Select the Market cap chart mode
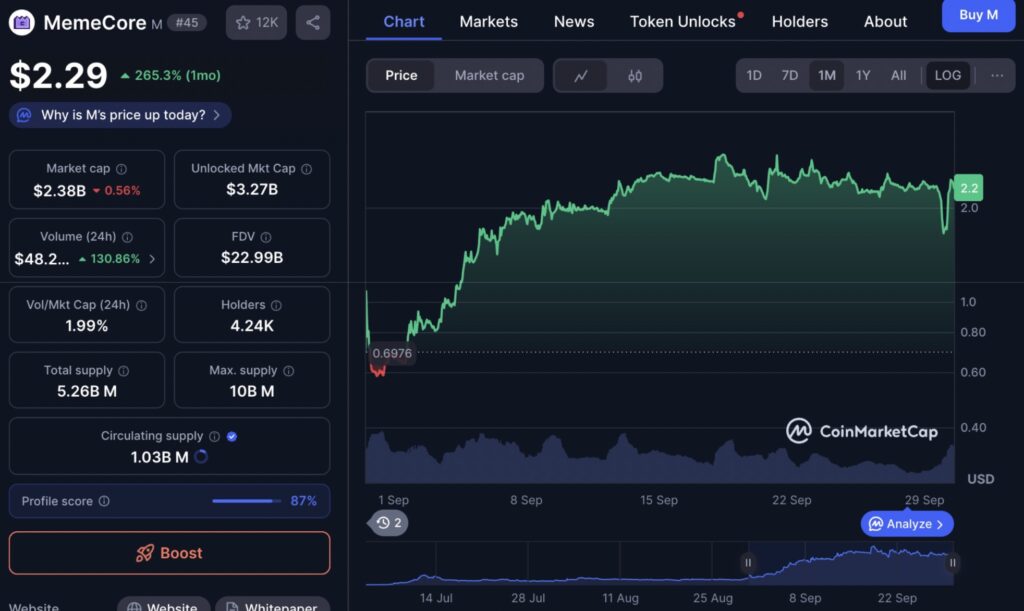This screenshot has width=1024, height=611. pyautogui.click(x=489, y=76)
